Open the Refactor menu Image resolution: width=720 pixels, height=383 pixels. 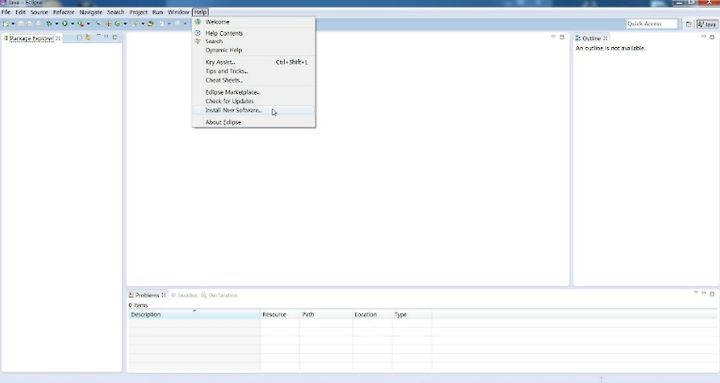63,12
